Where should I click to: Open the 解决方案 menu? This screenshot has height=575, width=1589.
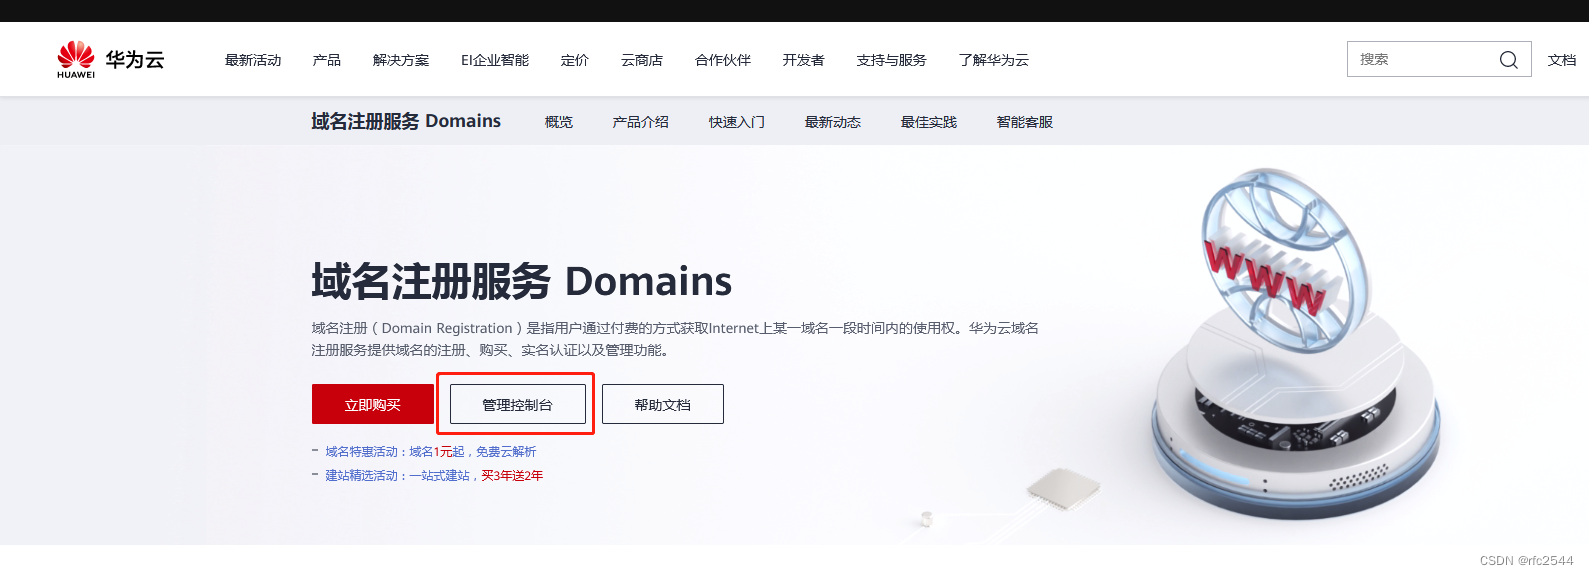(x=401, y=60)
